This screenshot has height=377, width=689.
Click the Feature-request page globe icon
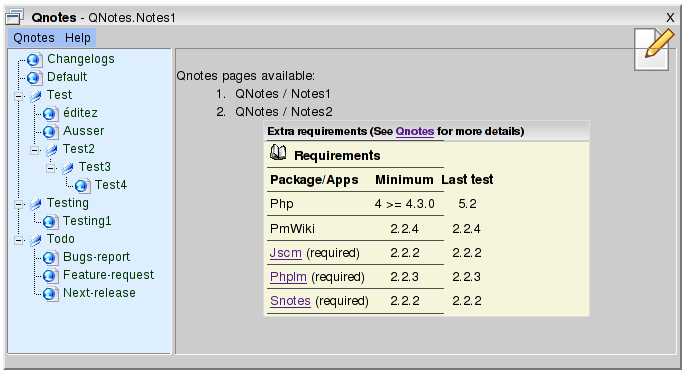tap(51, 276)
